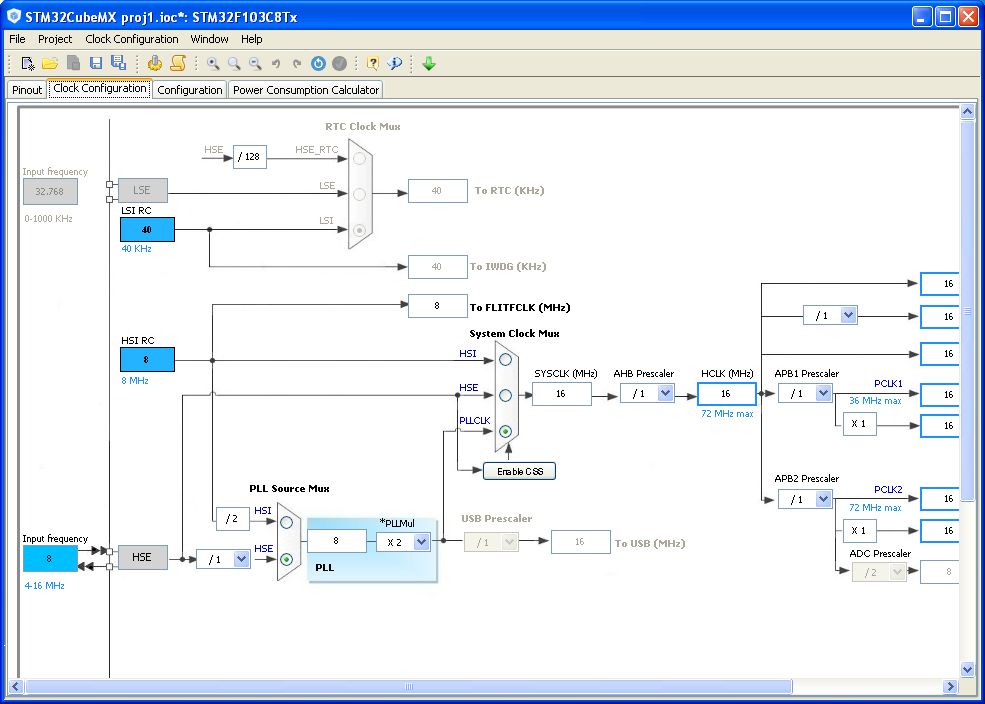Click the horizontal scrollbar thumb
Viewport: 985px width, 704px height.
(x=408, y=686)
